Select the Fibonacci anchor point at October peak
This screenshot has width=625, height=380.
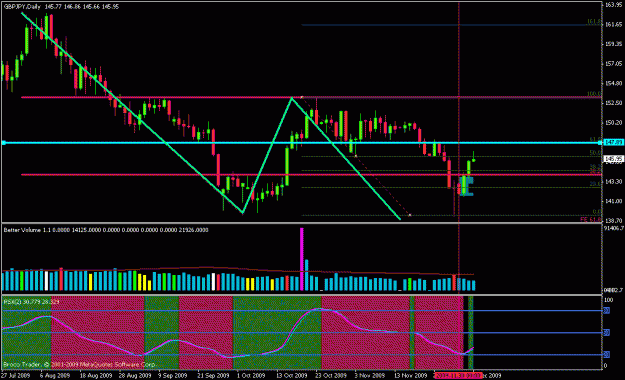click(x=302, y=97)
